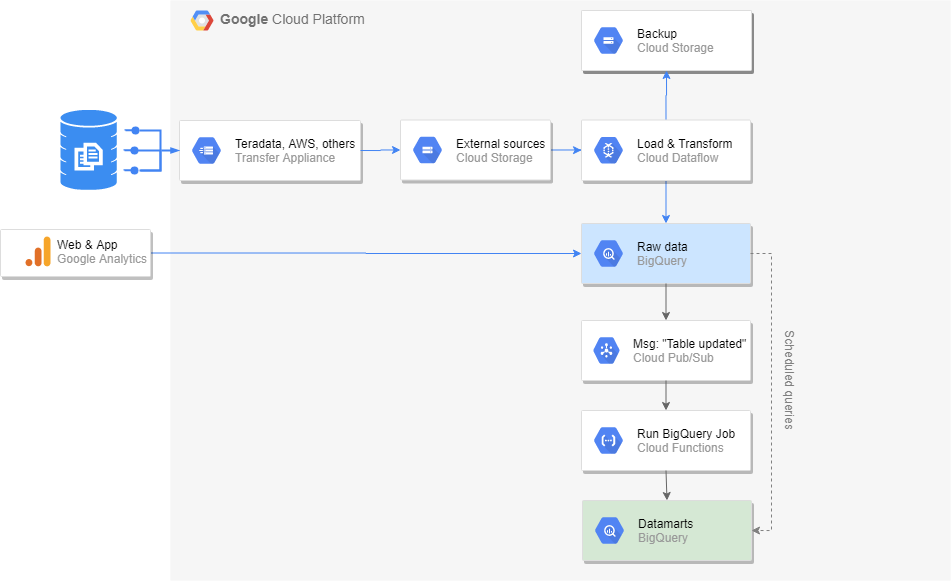Image resolution: width=952 pixels, height=582 pixels.
Task: Select the blue database cylinder icon
Action: coord(88,150)
